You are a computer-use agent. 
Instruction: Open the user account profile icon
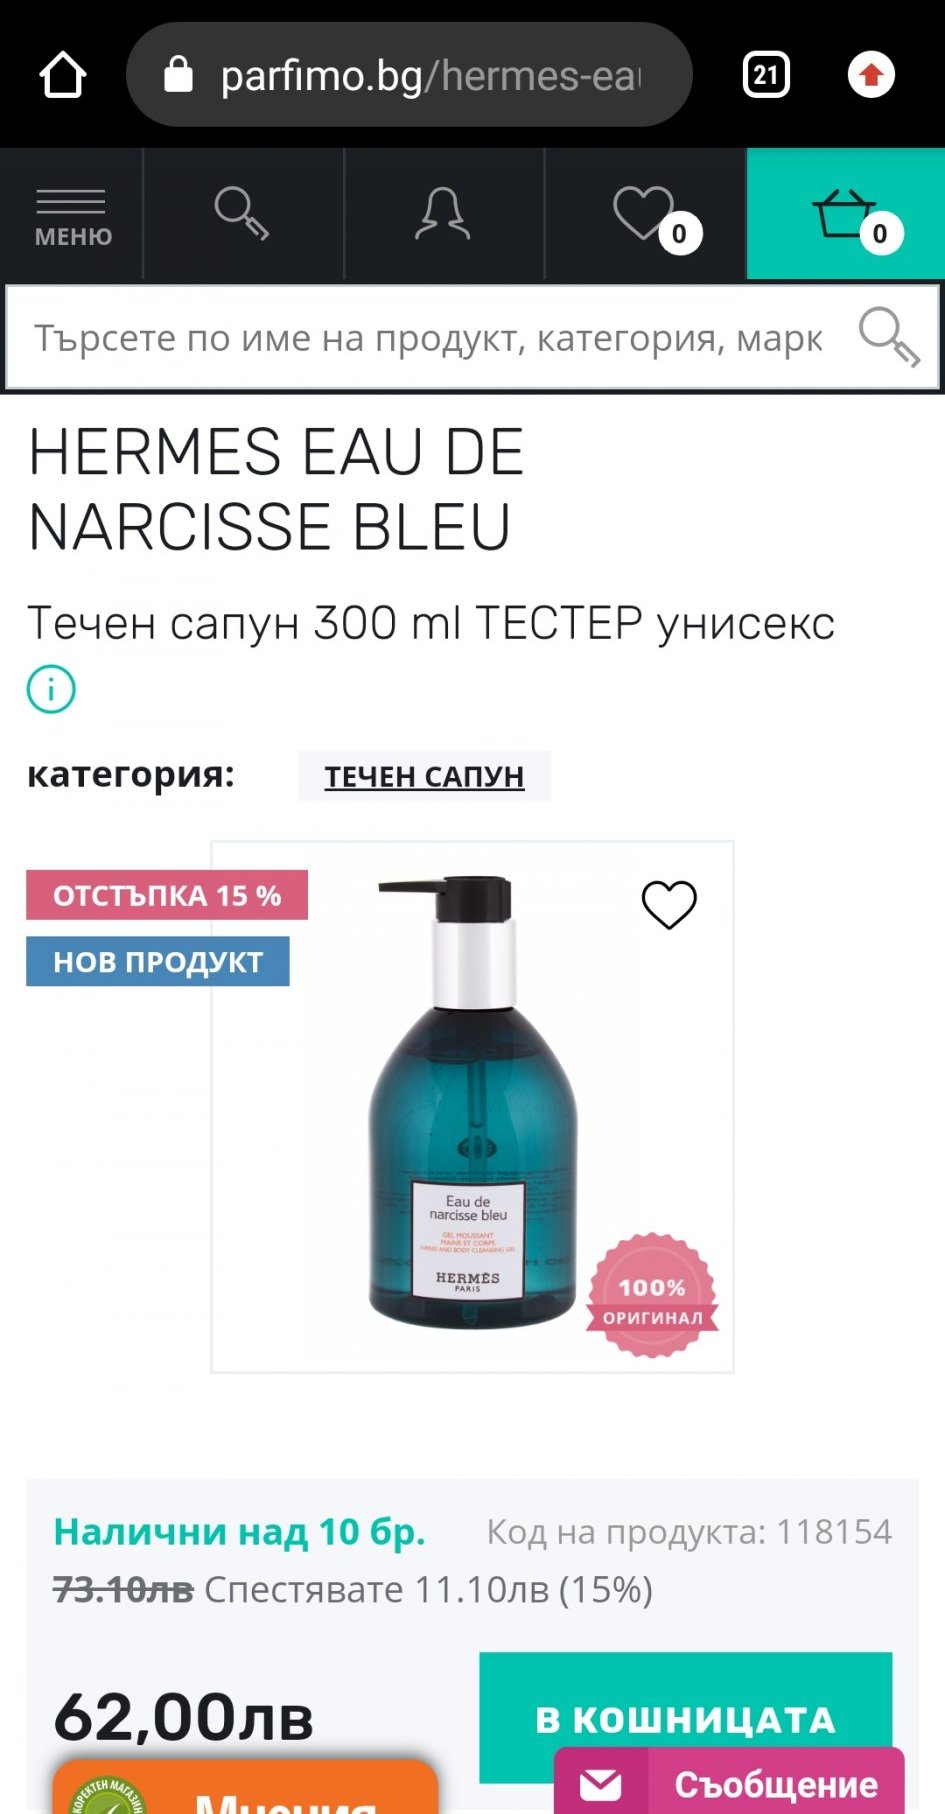(443, 214)
